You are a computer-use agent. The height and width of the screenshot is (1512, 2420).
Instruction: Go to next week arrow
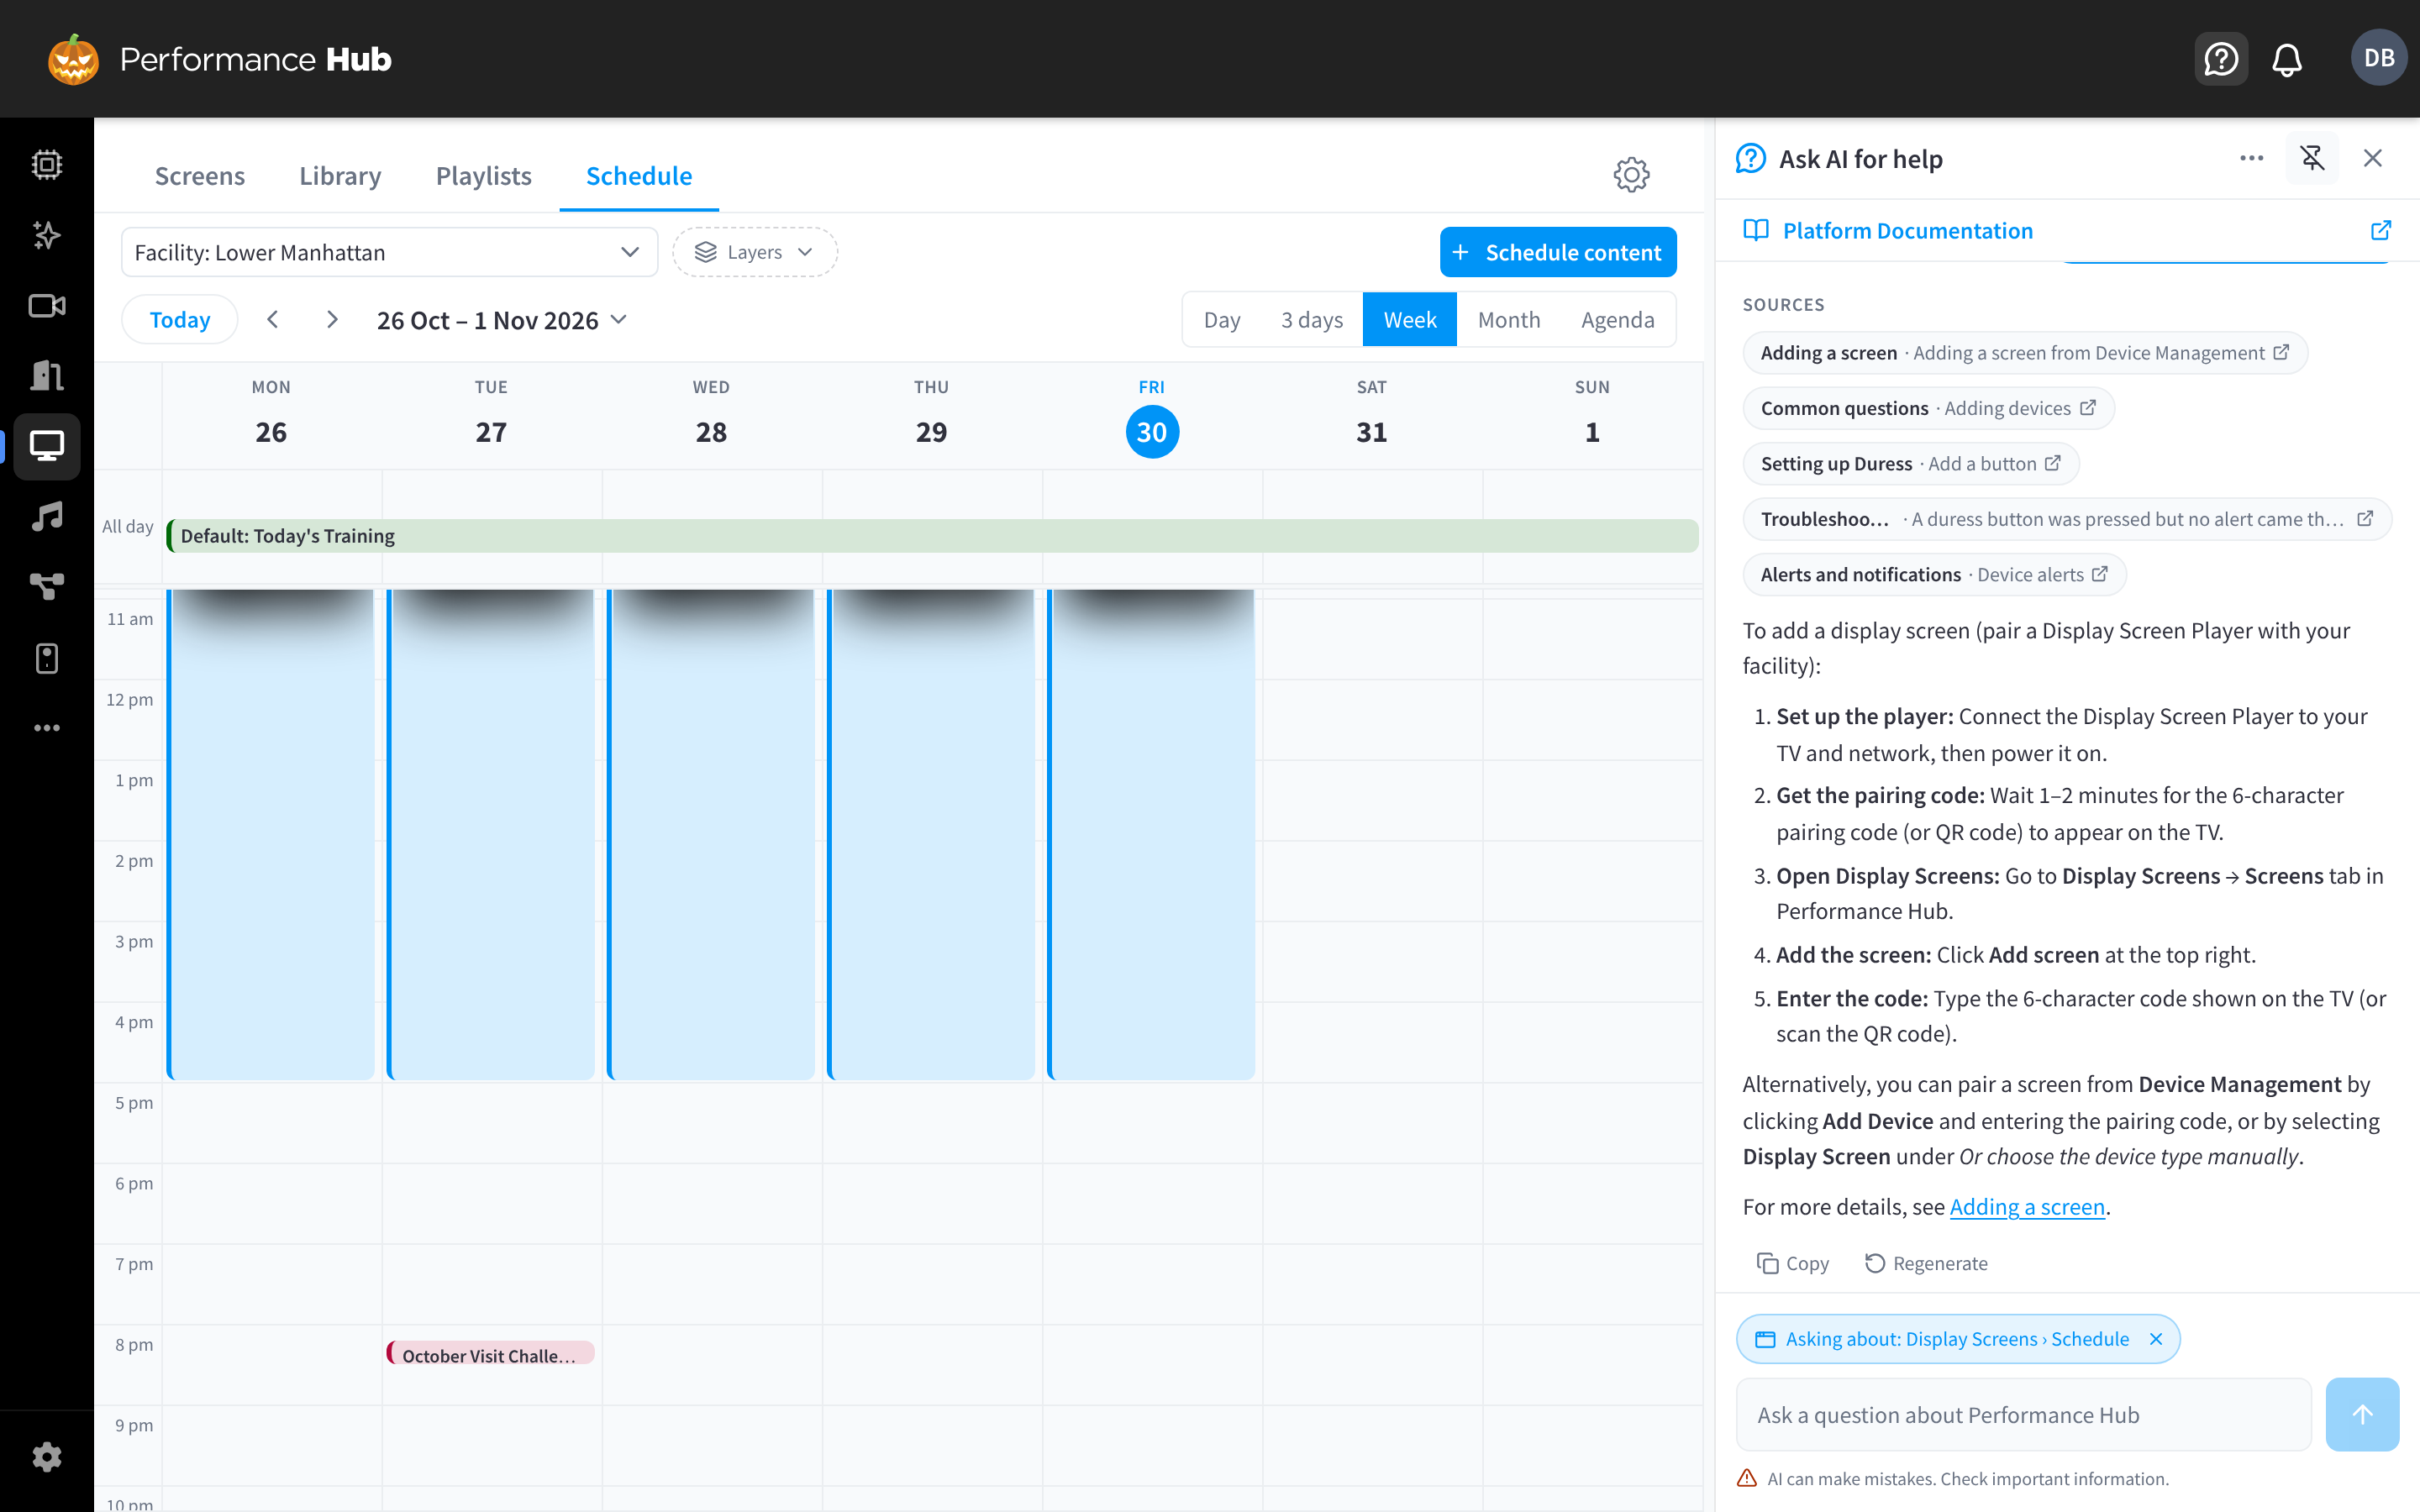pyautogui.click(x=332, y=319)
